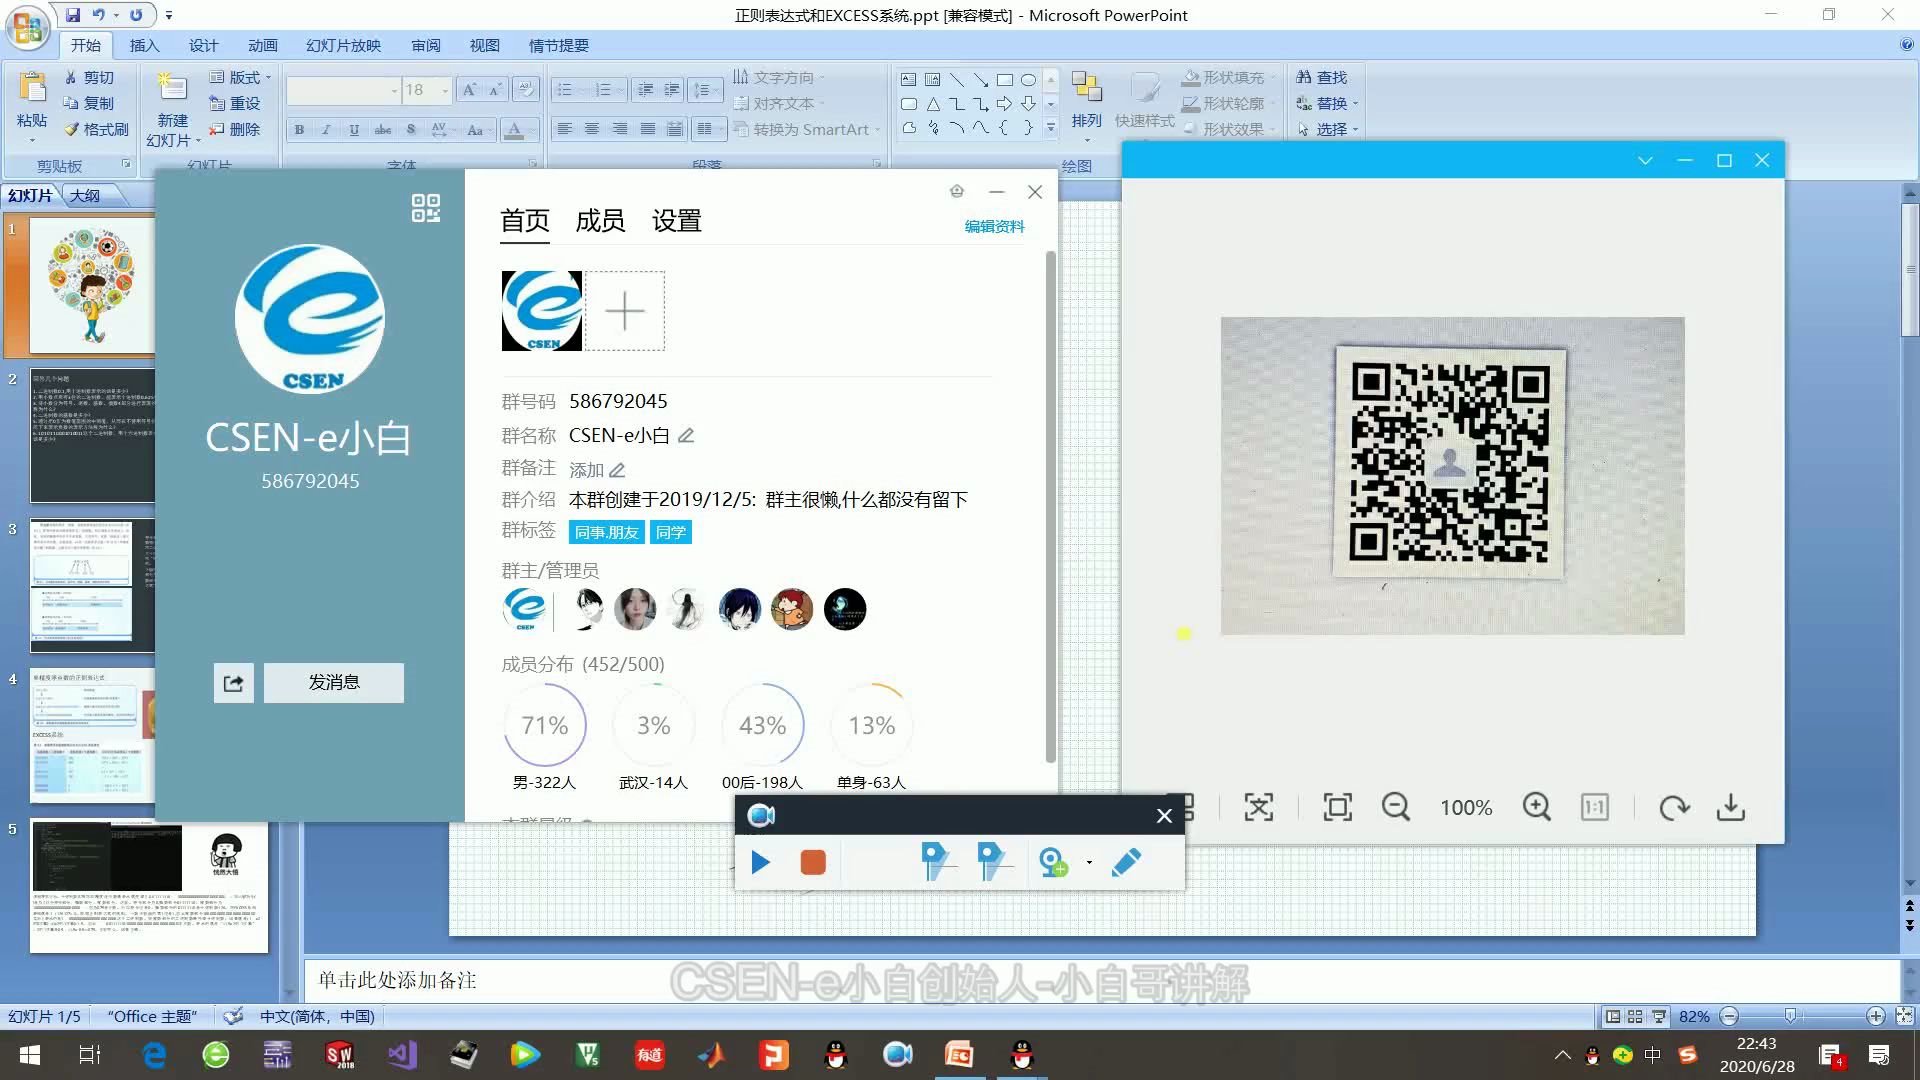Show the group QR code icon

[425, 208]
